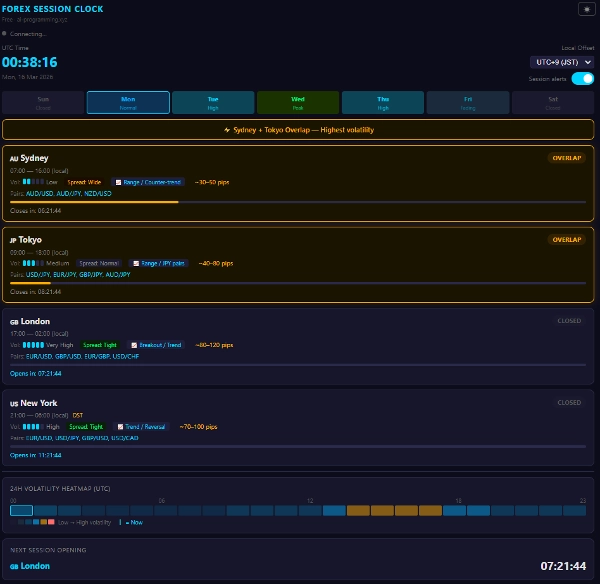This screenshot has height=584, width=600.
Task: Click the Tokyo session progress bar
Action: click(298, 283)
